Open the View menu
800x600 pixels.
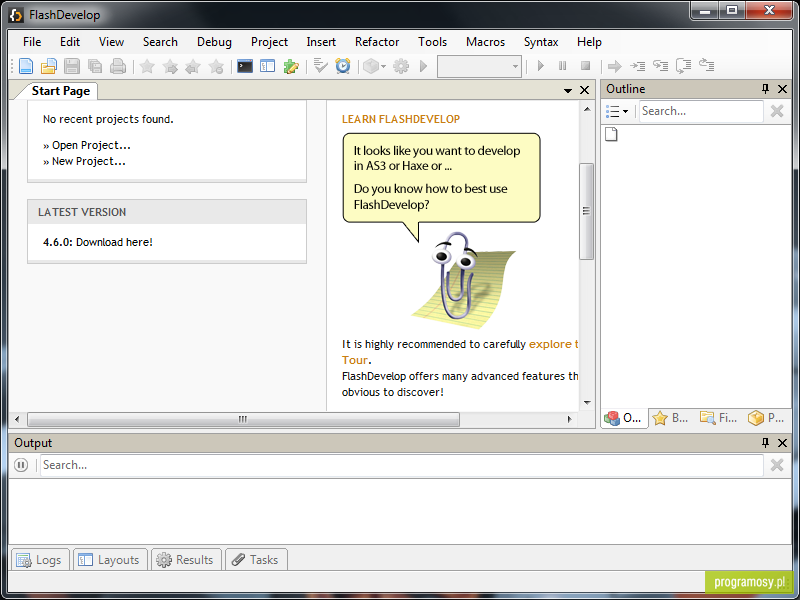tap(111, 42)
